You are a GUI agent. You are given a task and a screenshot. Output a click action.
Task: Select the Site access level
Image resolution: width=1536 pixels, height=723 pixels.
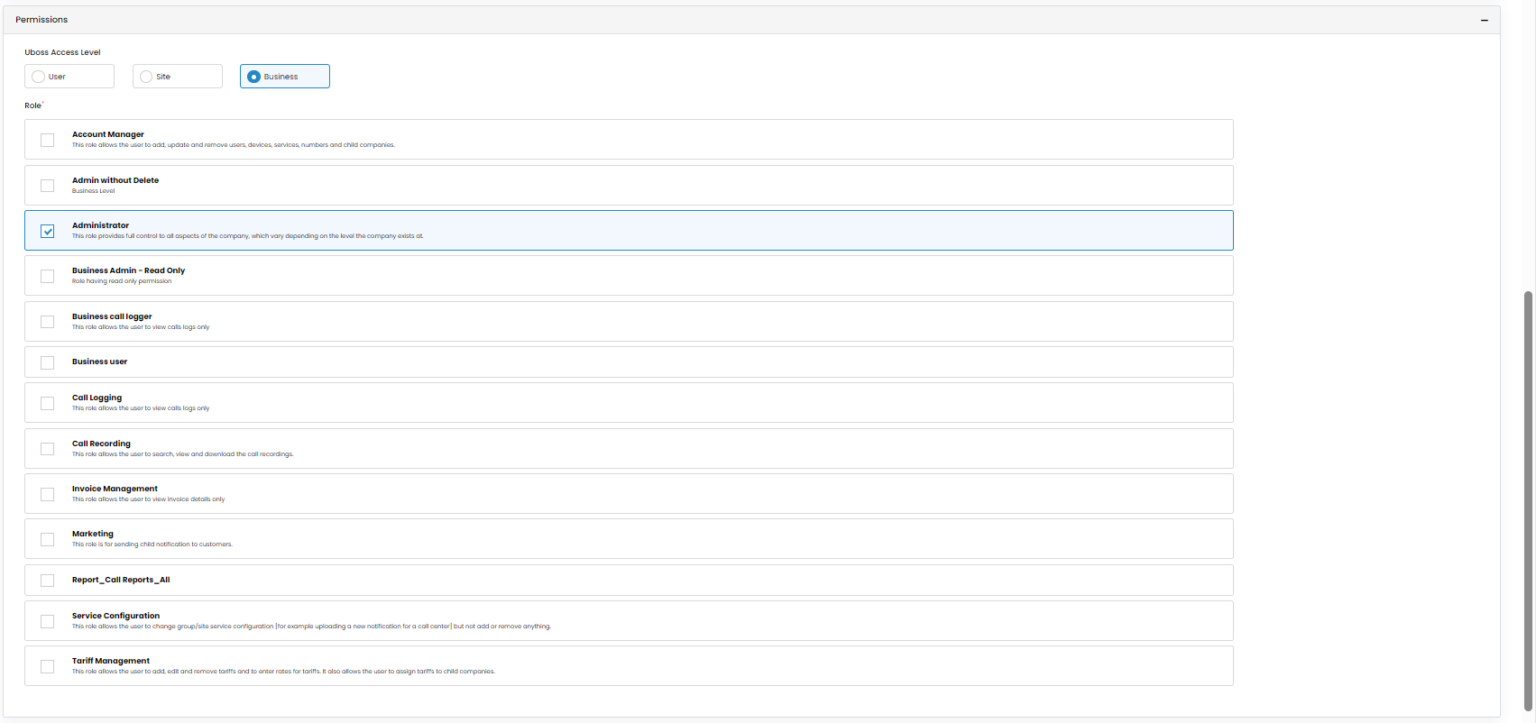pyautogui.click(x=147, y=77)
